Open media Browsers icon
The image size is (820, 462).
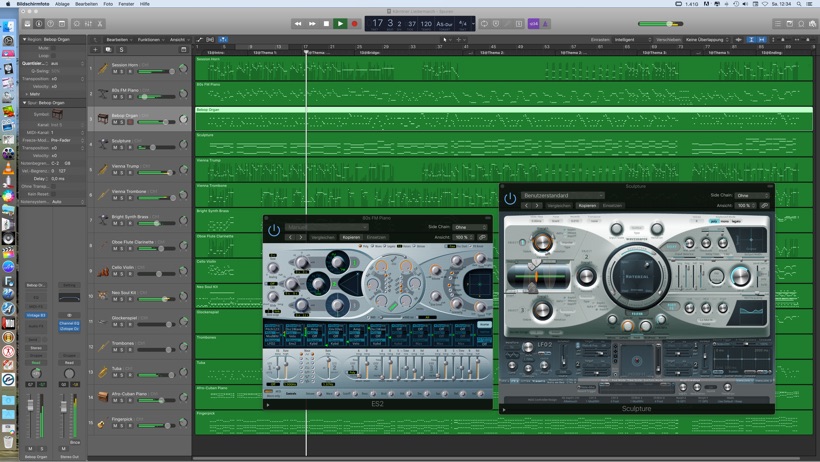click(813, 24)
